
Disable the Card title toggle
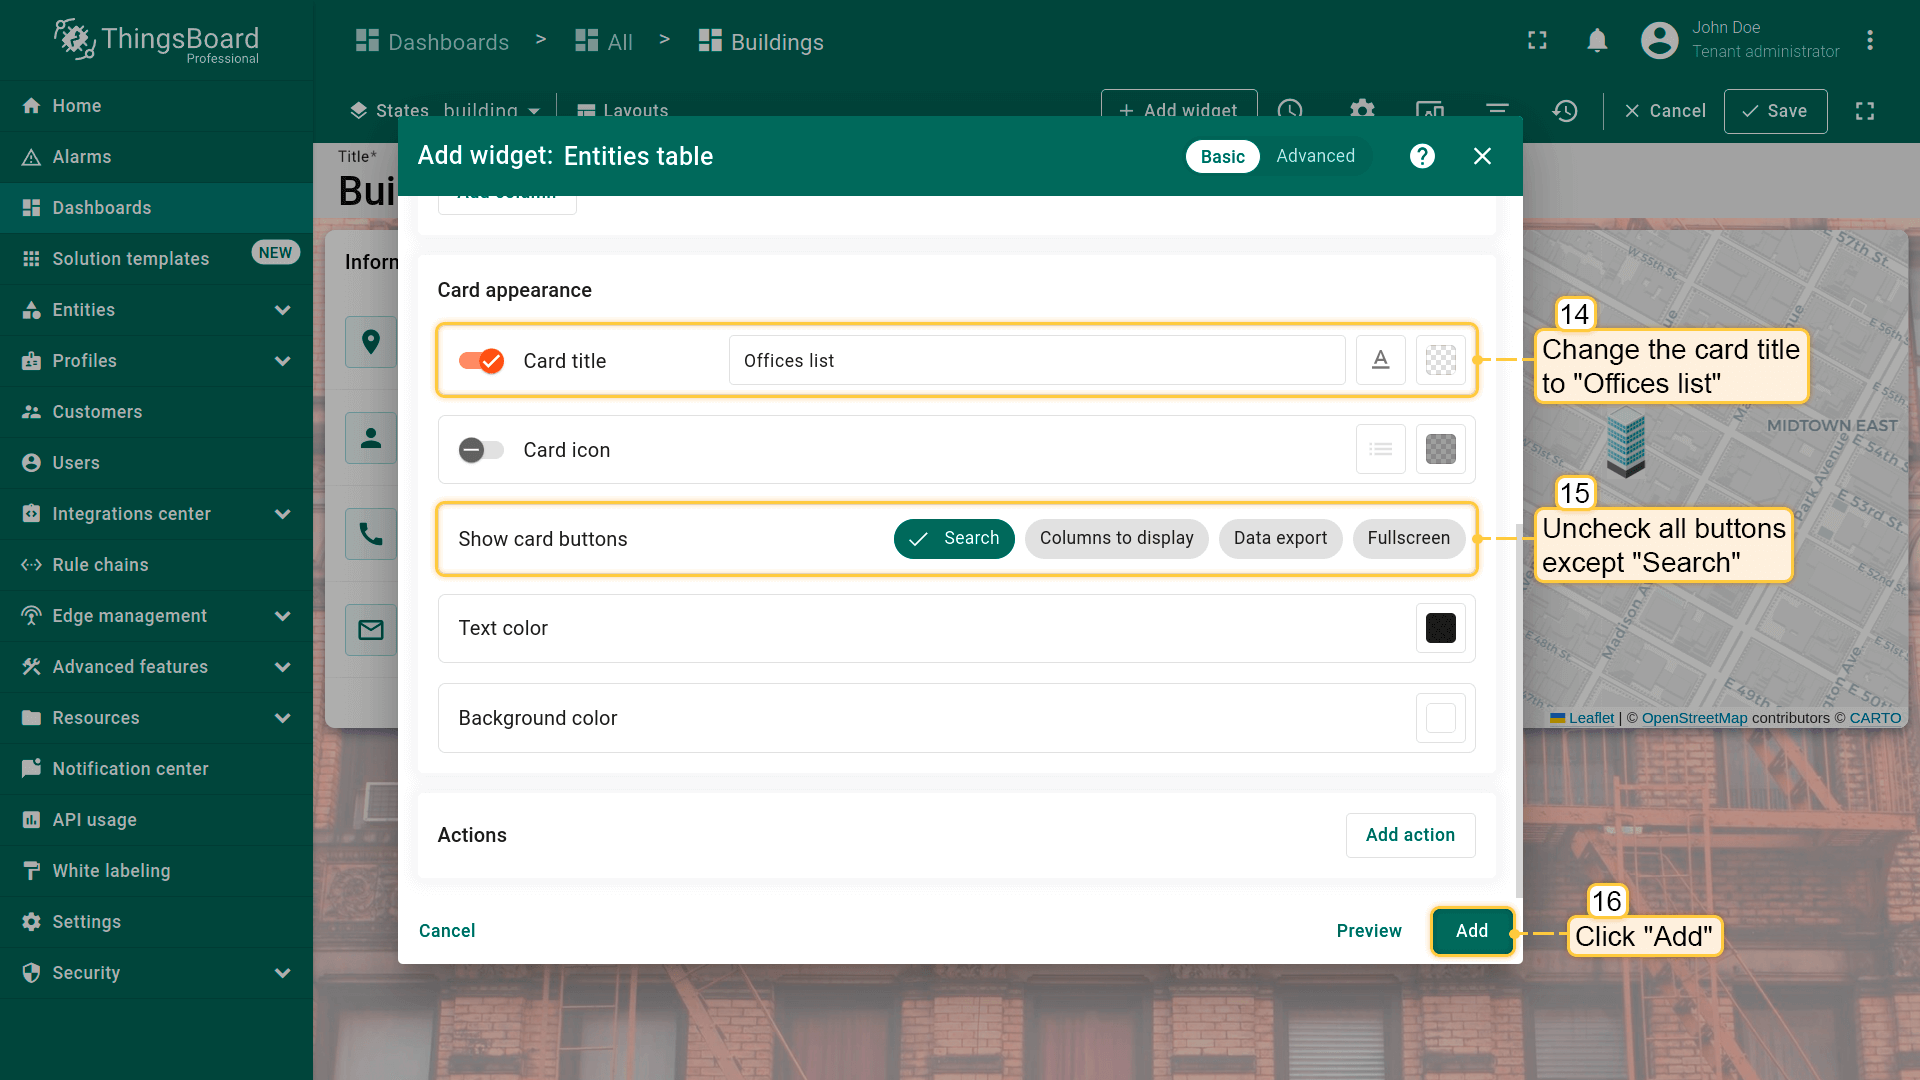click(x=481, y=361)
